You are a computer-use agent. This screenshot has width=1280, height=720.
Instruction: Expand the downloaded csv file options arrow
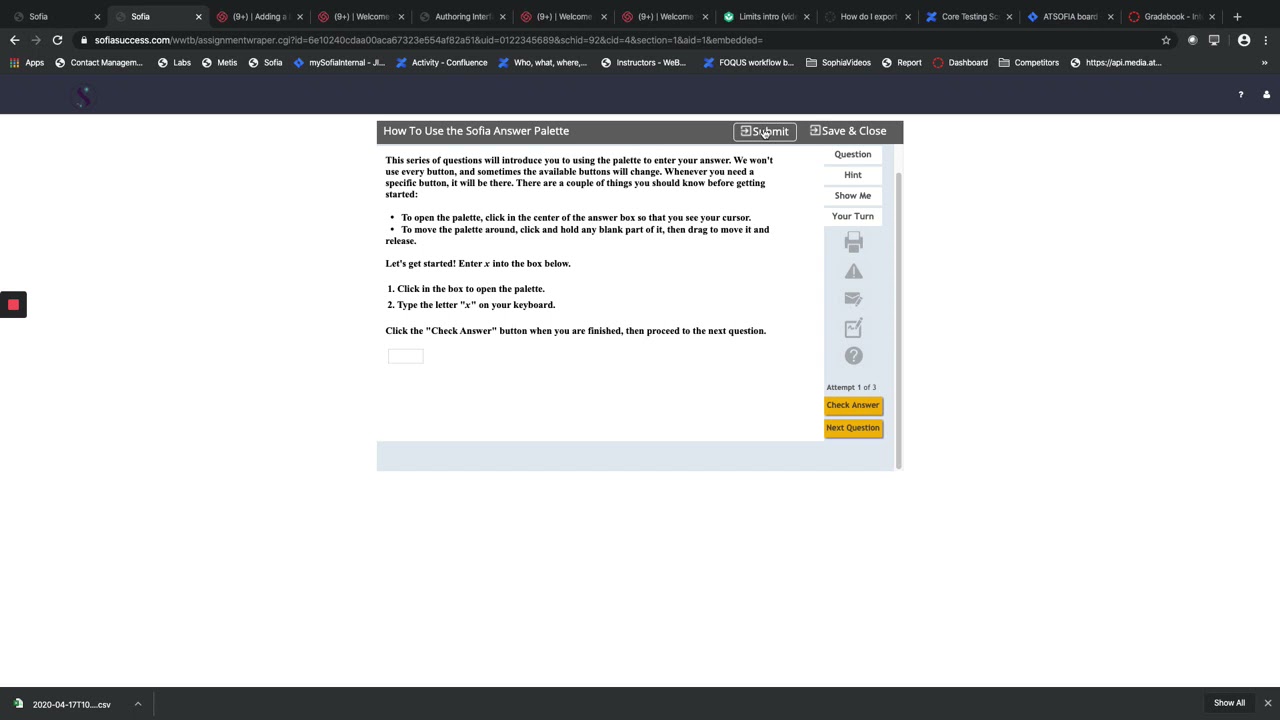pos(138,704)
